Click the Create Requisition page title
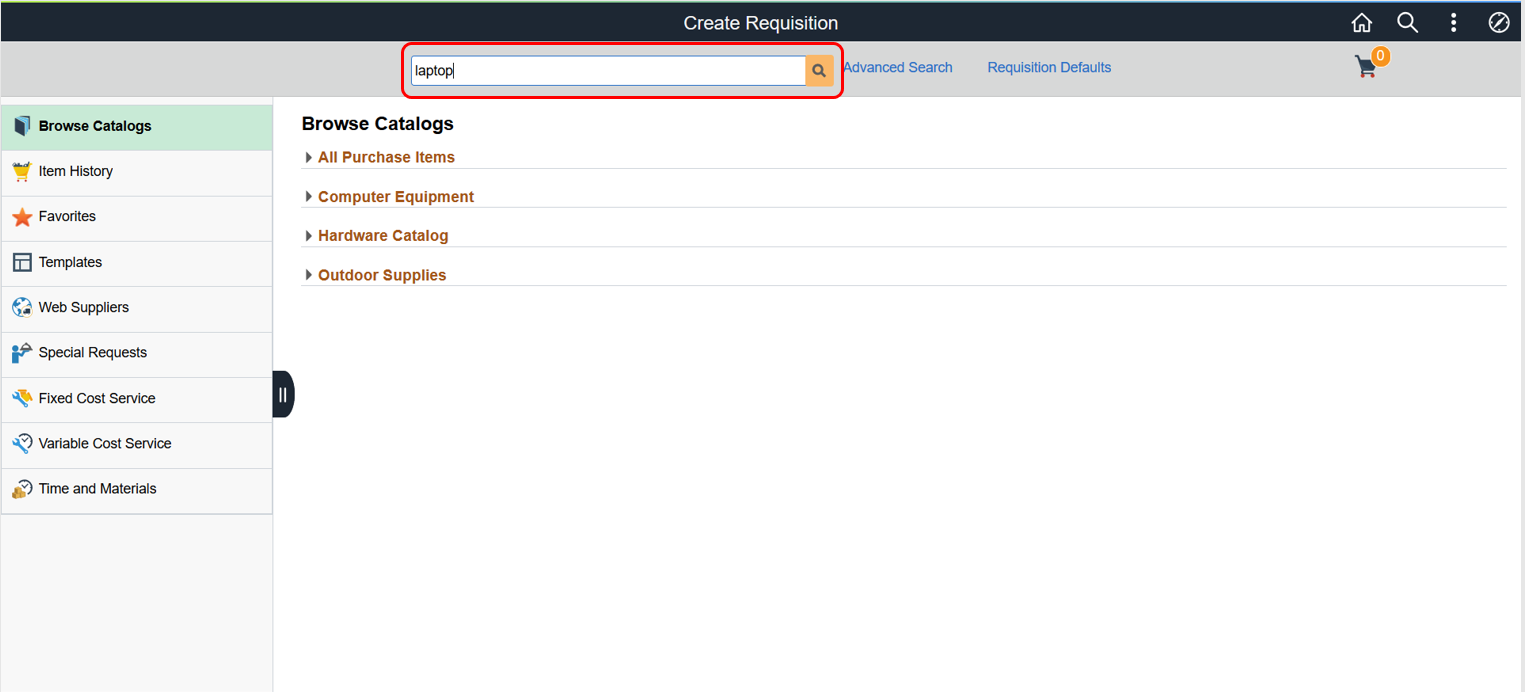This screenshot has height=692, width=1525. click(x=761, y=23)
